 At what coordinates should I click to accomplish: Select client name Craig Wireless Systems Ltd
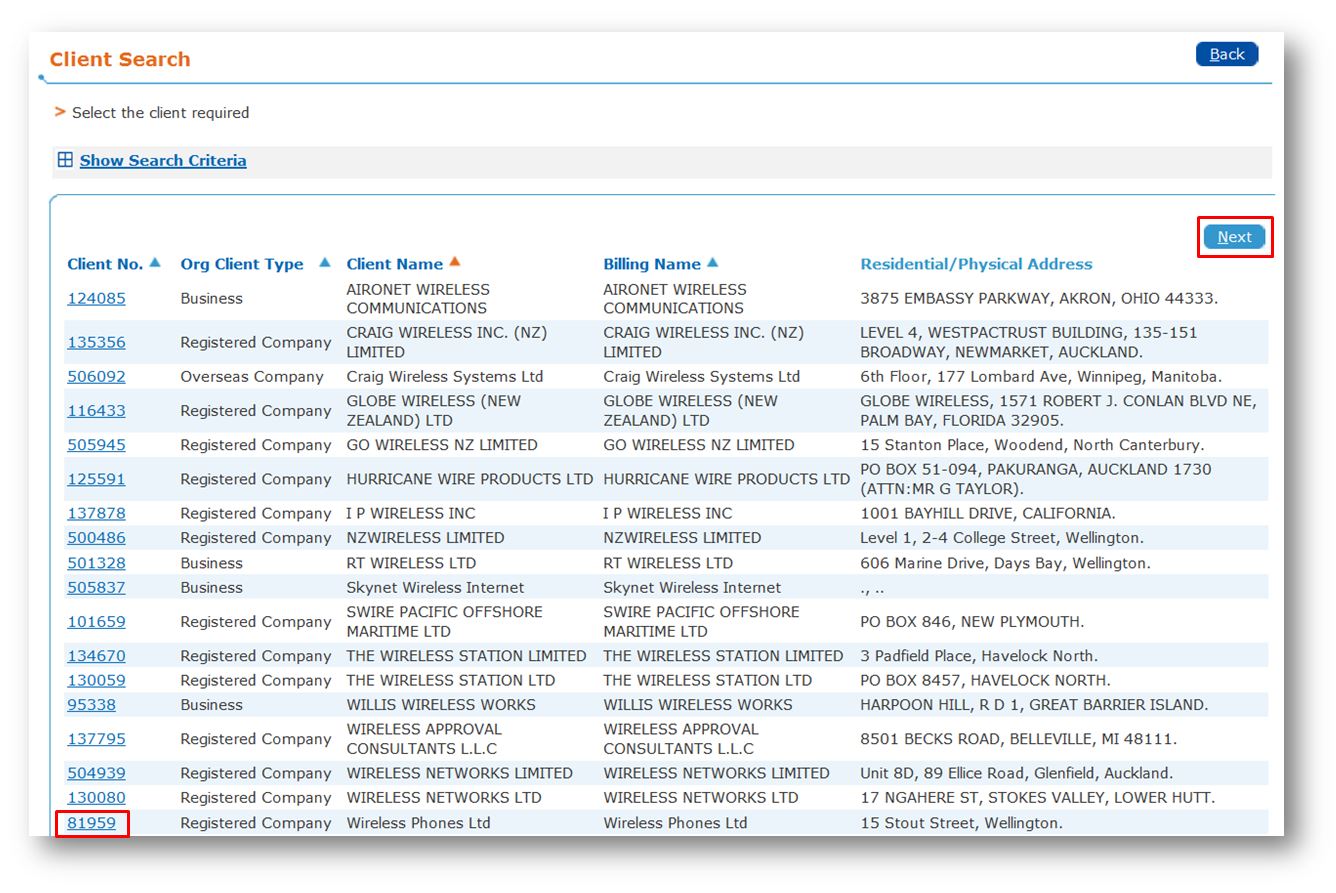pyautogui.click(x=445, y=376)
